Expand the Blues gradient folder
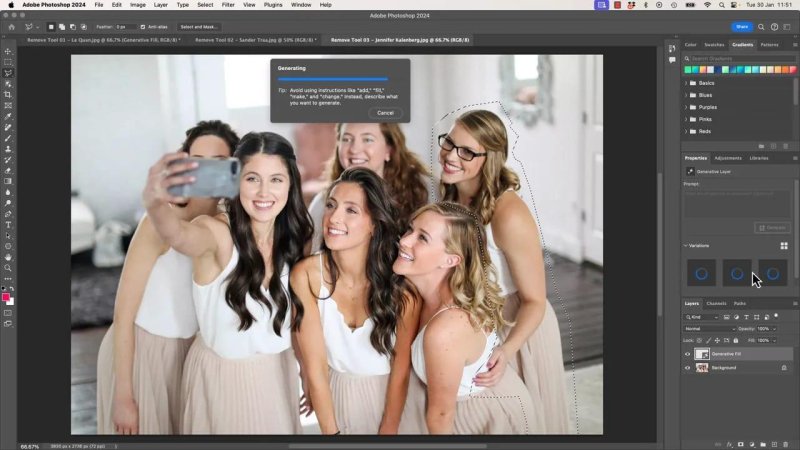800x450 pixels. coord(686,95)
